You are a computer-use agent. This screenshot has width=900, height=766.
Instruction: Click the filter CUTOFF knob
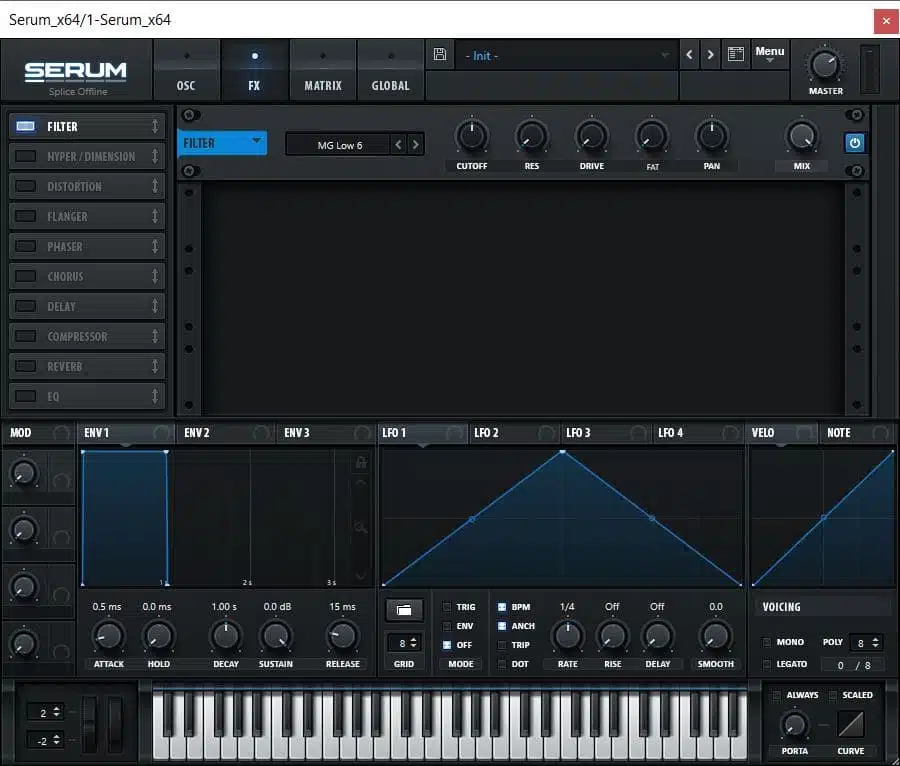[471, 137]
